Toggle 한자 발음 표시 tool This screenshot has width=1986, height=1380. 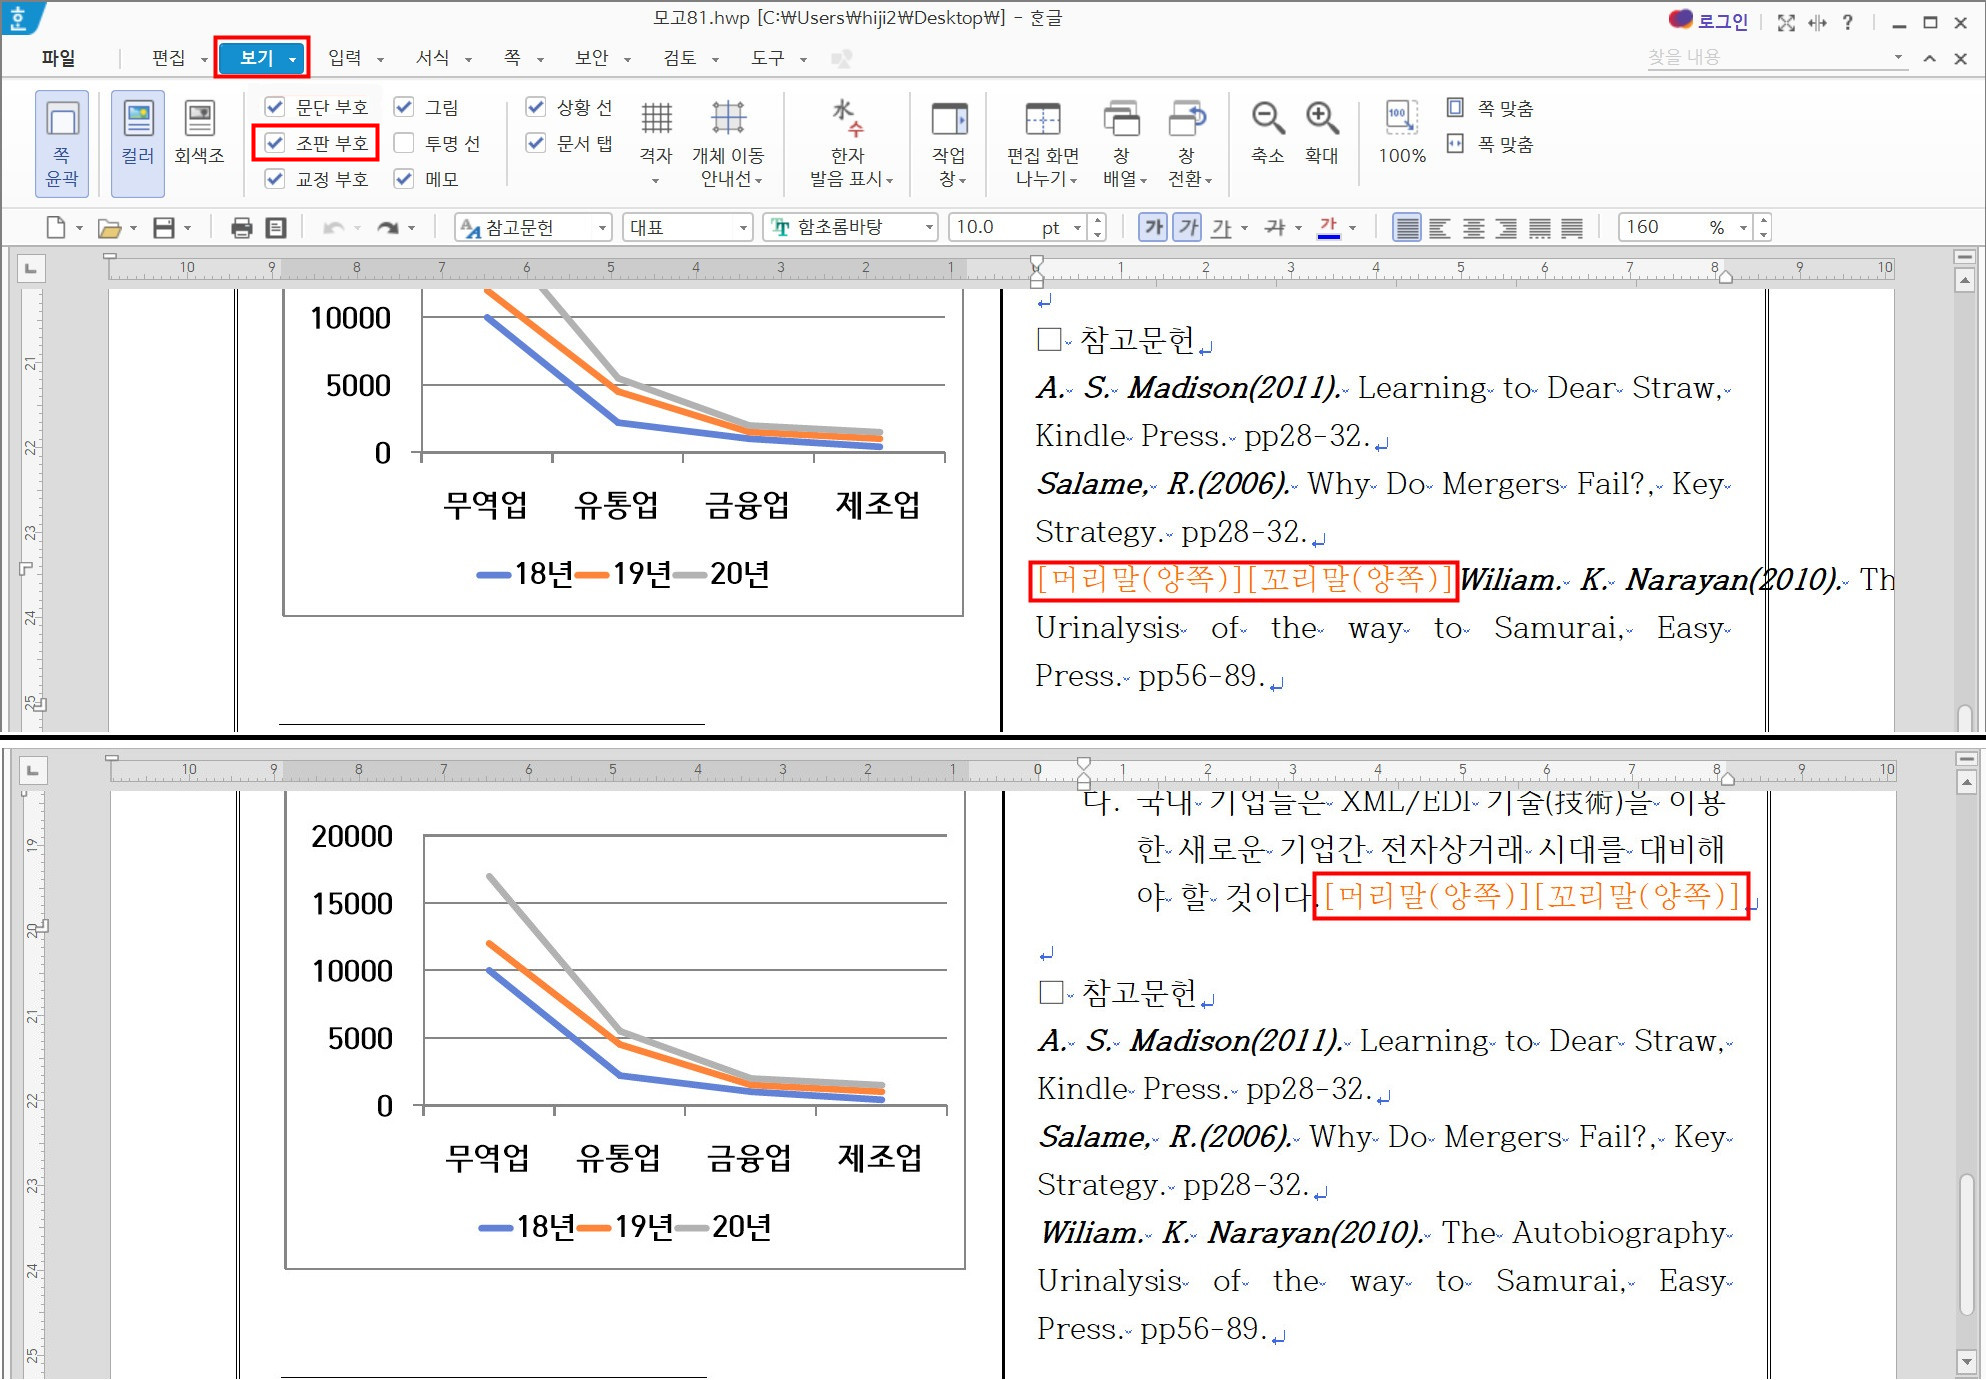(x=850, y=142)
